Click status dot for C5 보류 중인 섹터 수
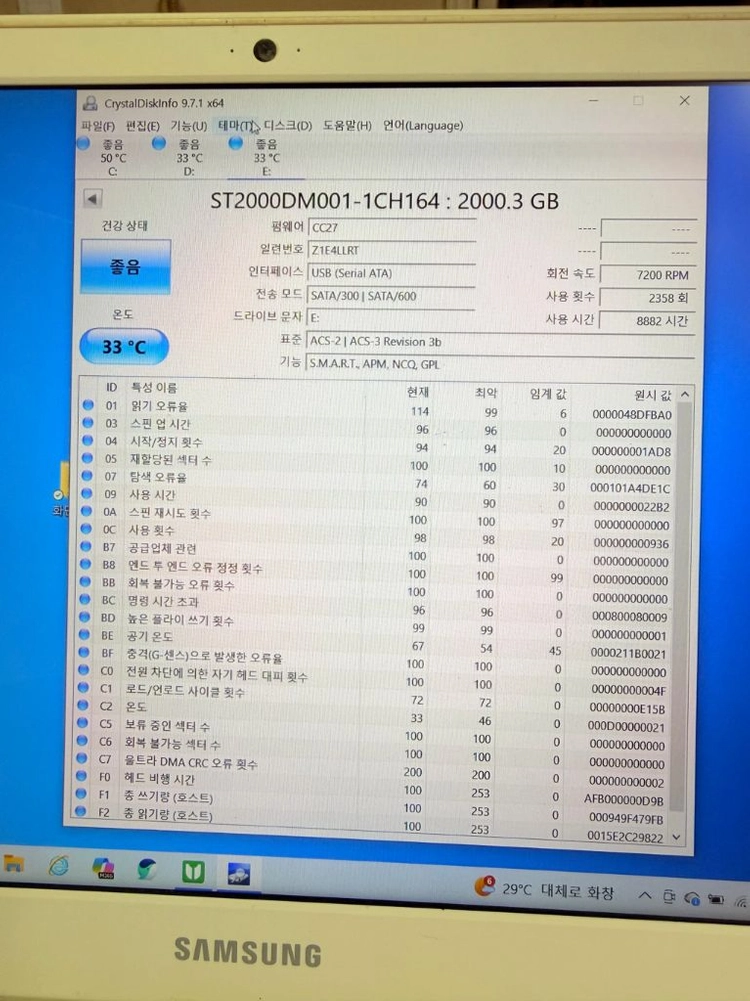Viewport: 750px width, 1001px height. click(82, 723)
